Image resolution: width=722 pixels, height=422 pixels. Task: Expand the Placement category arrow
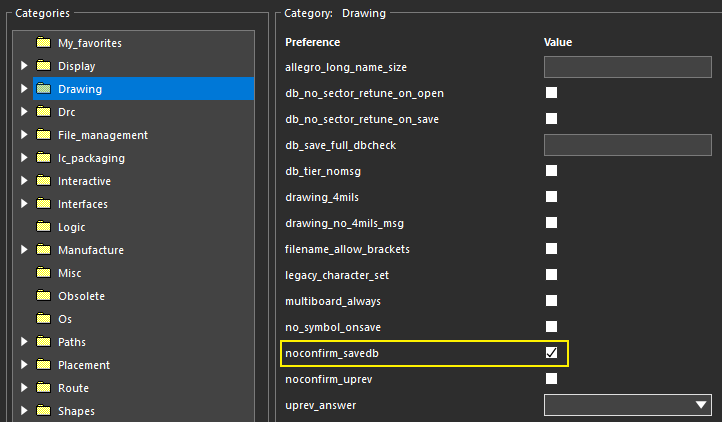point(24,365)
